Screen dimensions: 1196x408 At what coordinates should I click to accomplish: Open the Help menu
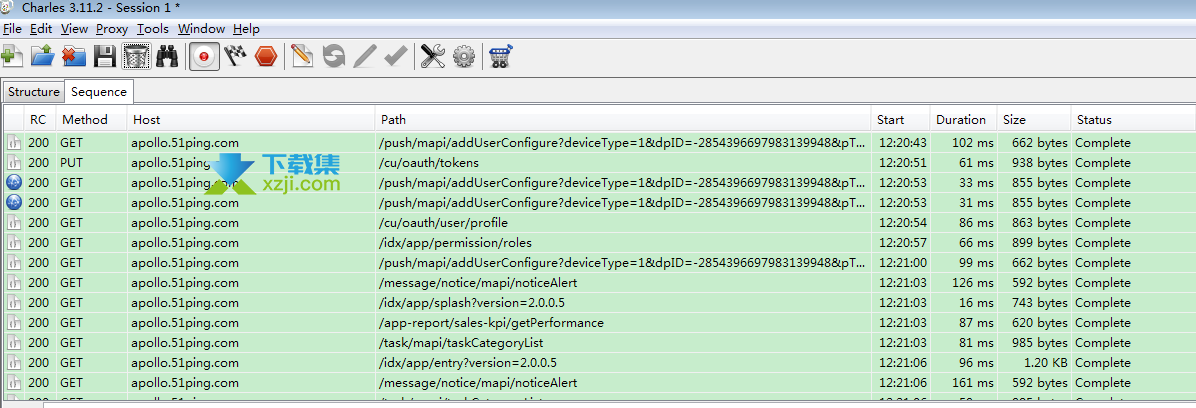(246, 29)
